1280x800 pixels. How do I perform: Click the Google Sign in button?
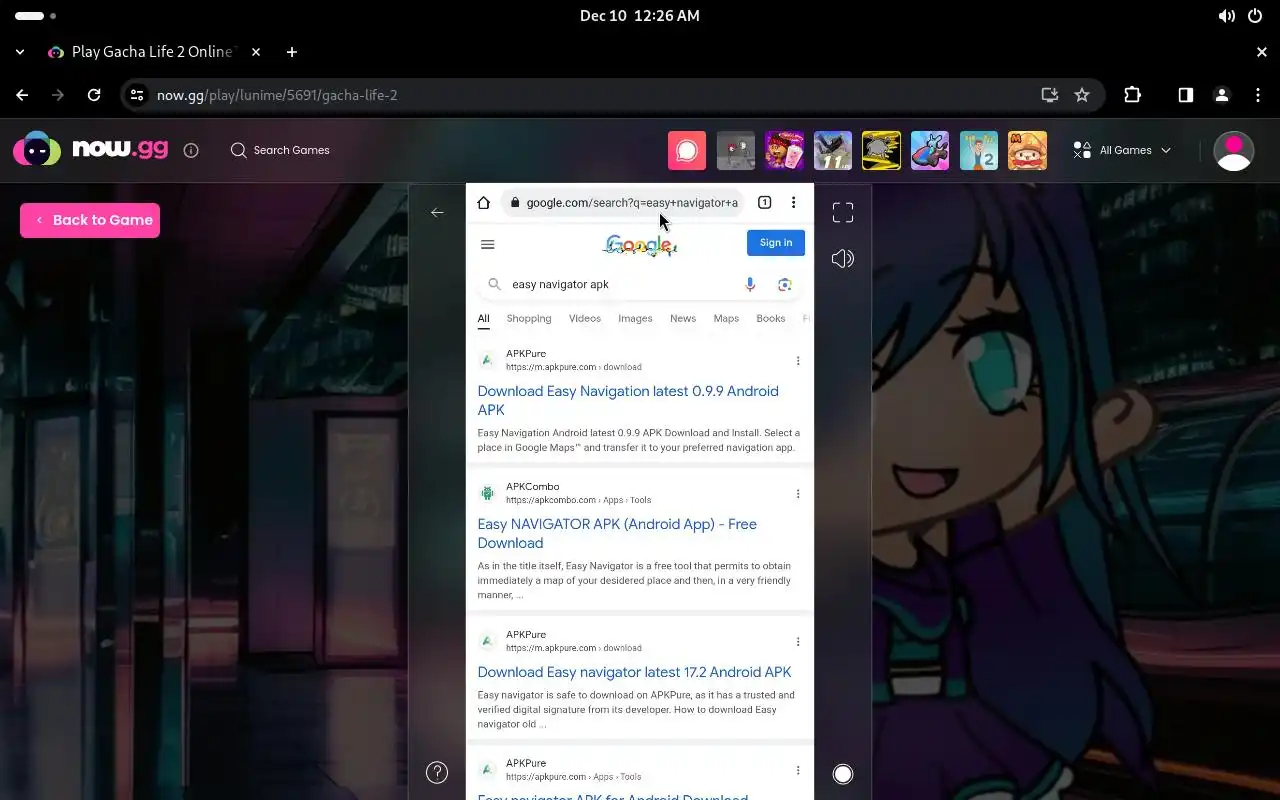click(776, 242)
